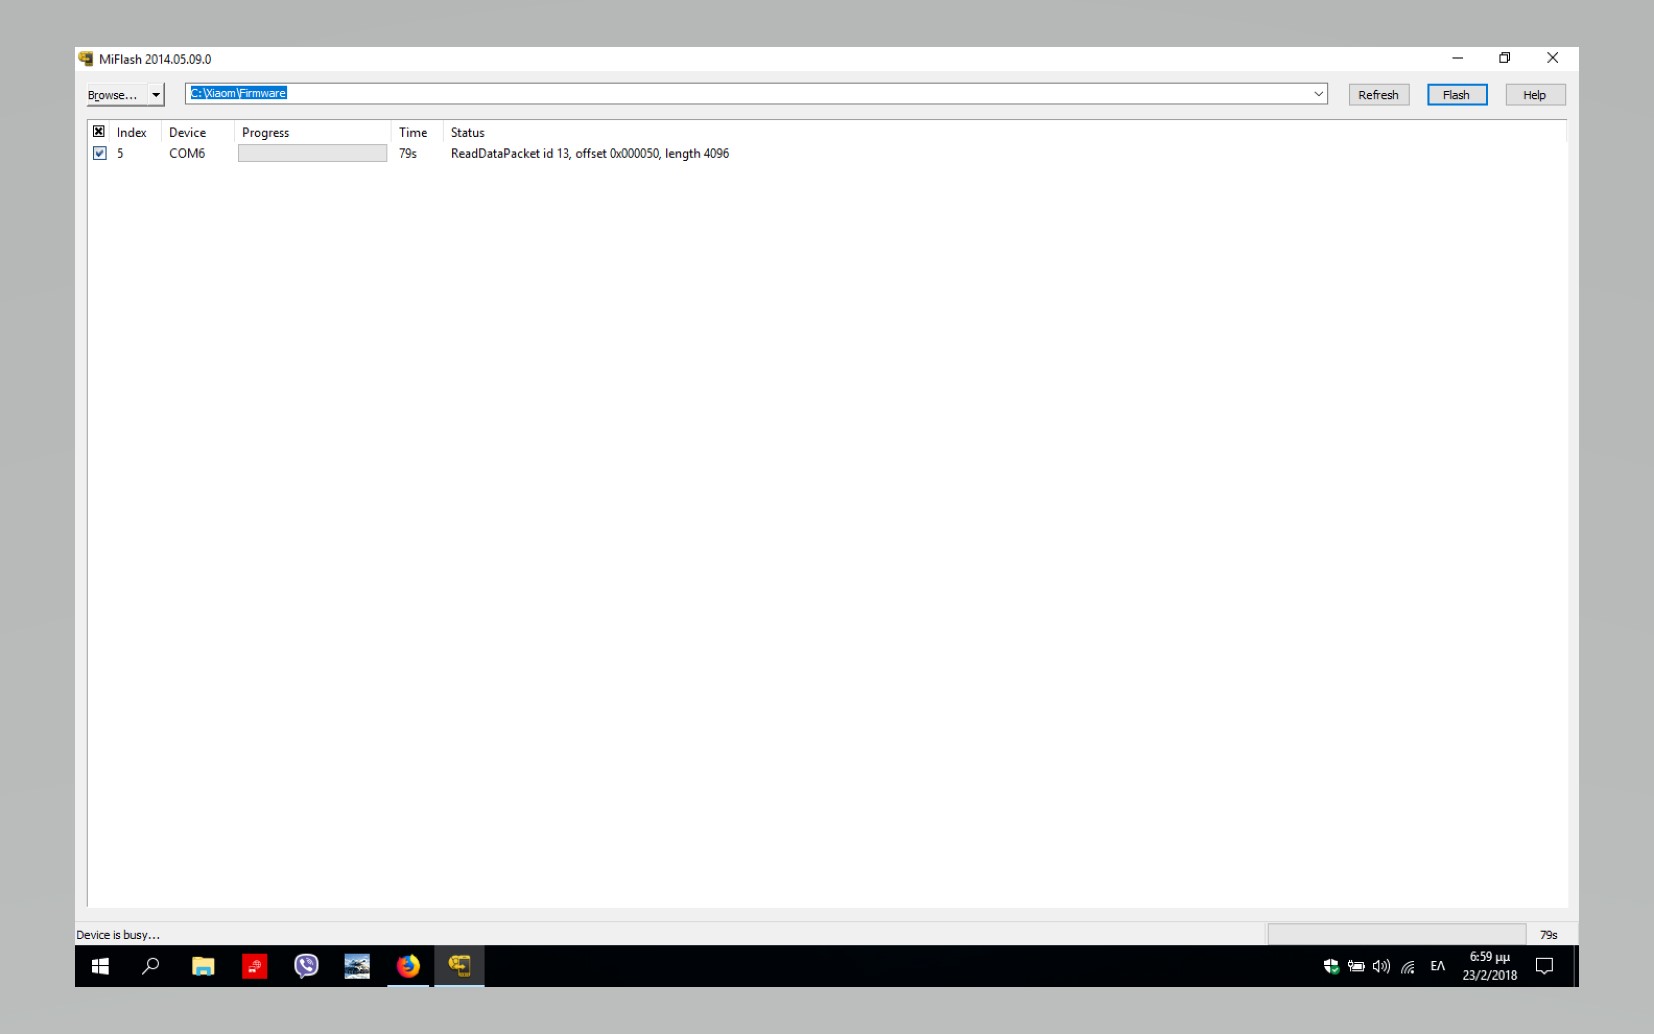Click the 'Device is busy...' status text
1654x1034 pixels.
click(x=118, y=935)
